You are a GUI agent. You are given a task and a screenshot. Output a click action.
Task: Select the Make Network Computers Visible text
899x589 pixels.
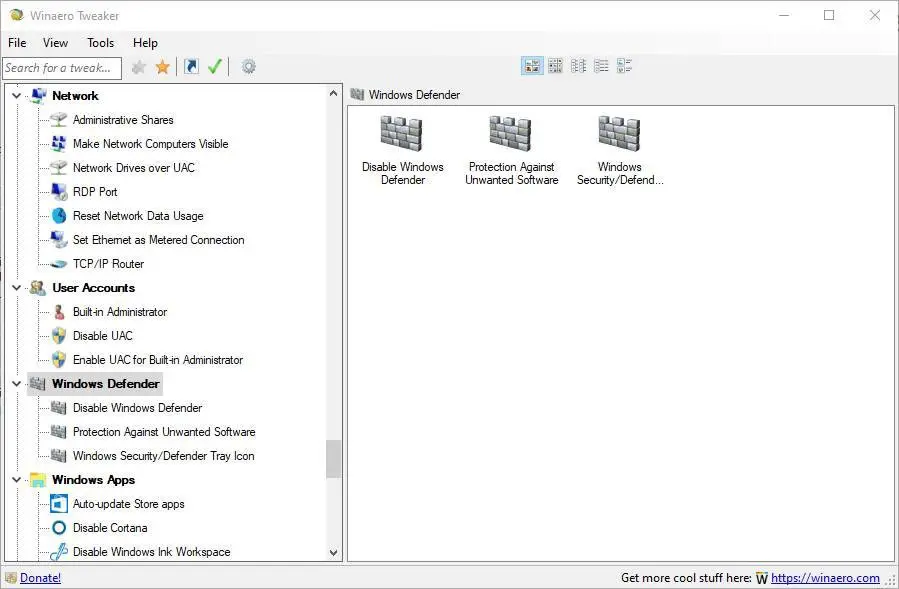click(x=150, y=144)
